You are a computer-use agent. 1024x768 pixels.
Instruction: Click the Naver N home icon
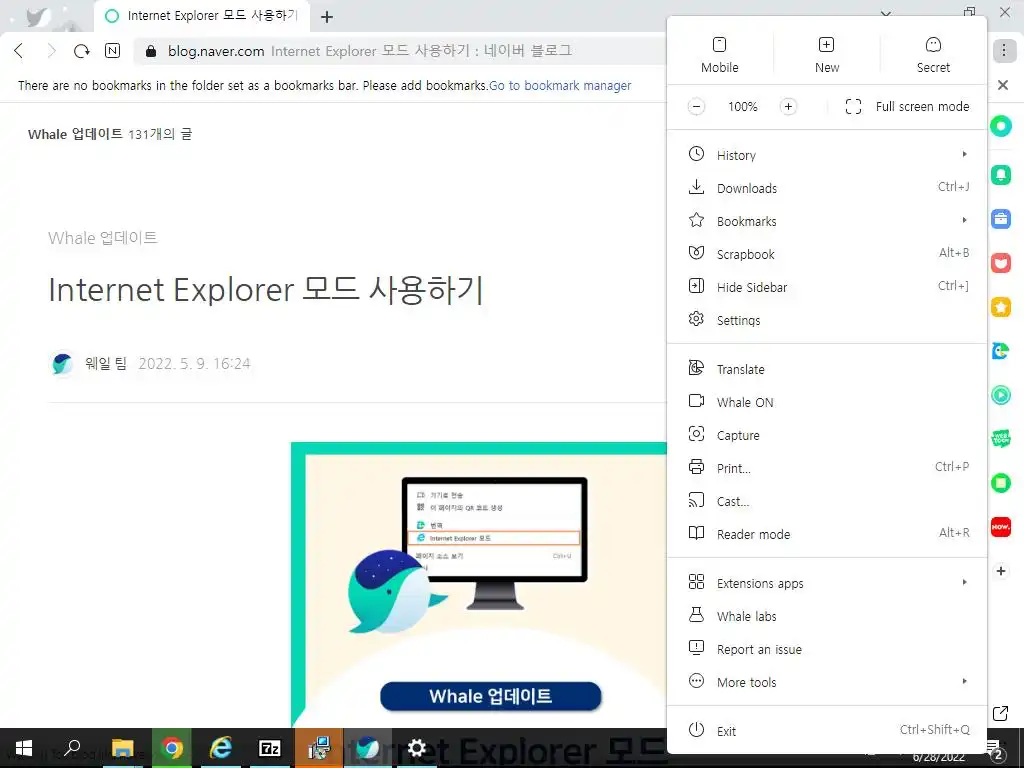point(112,51)
